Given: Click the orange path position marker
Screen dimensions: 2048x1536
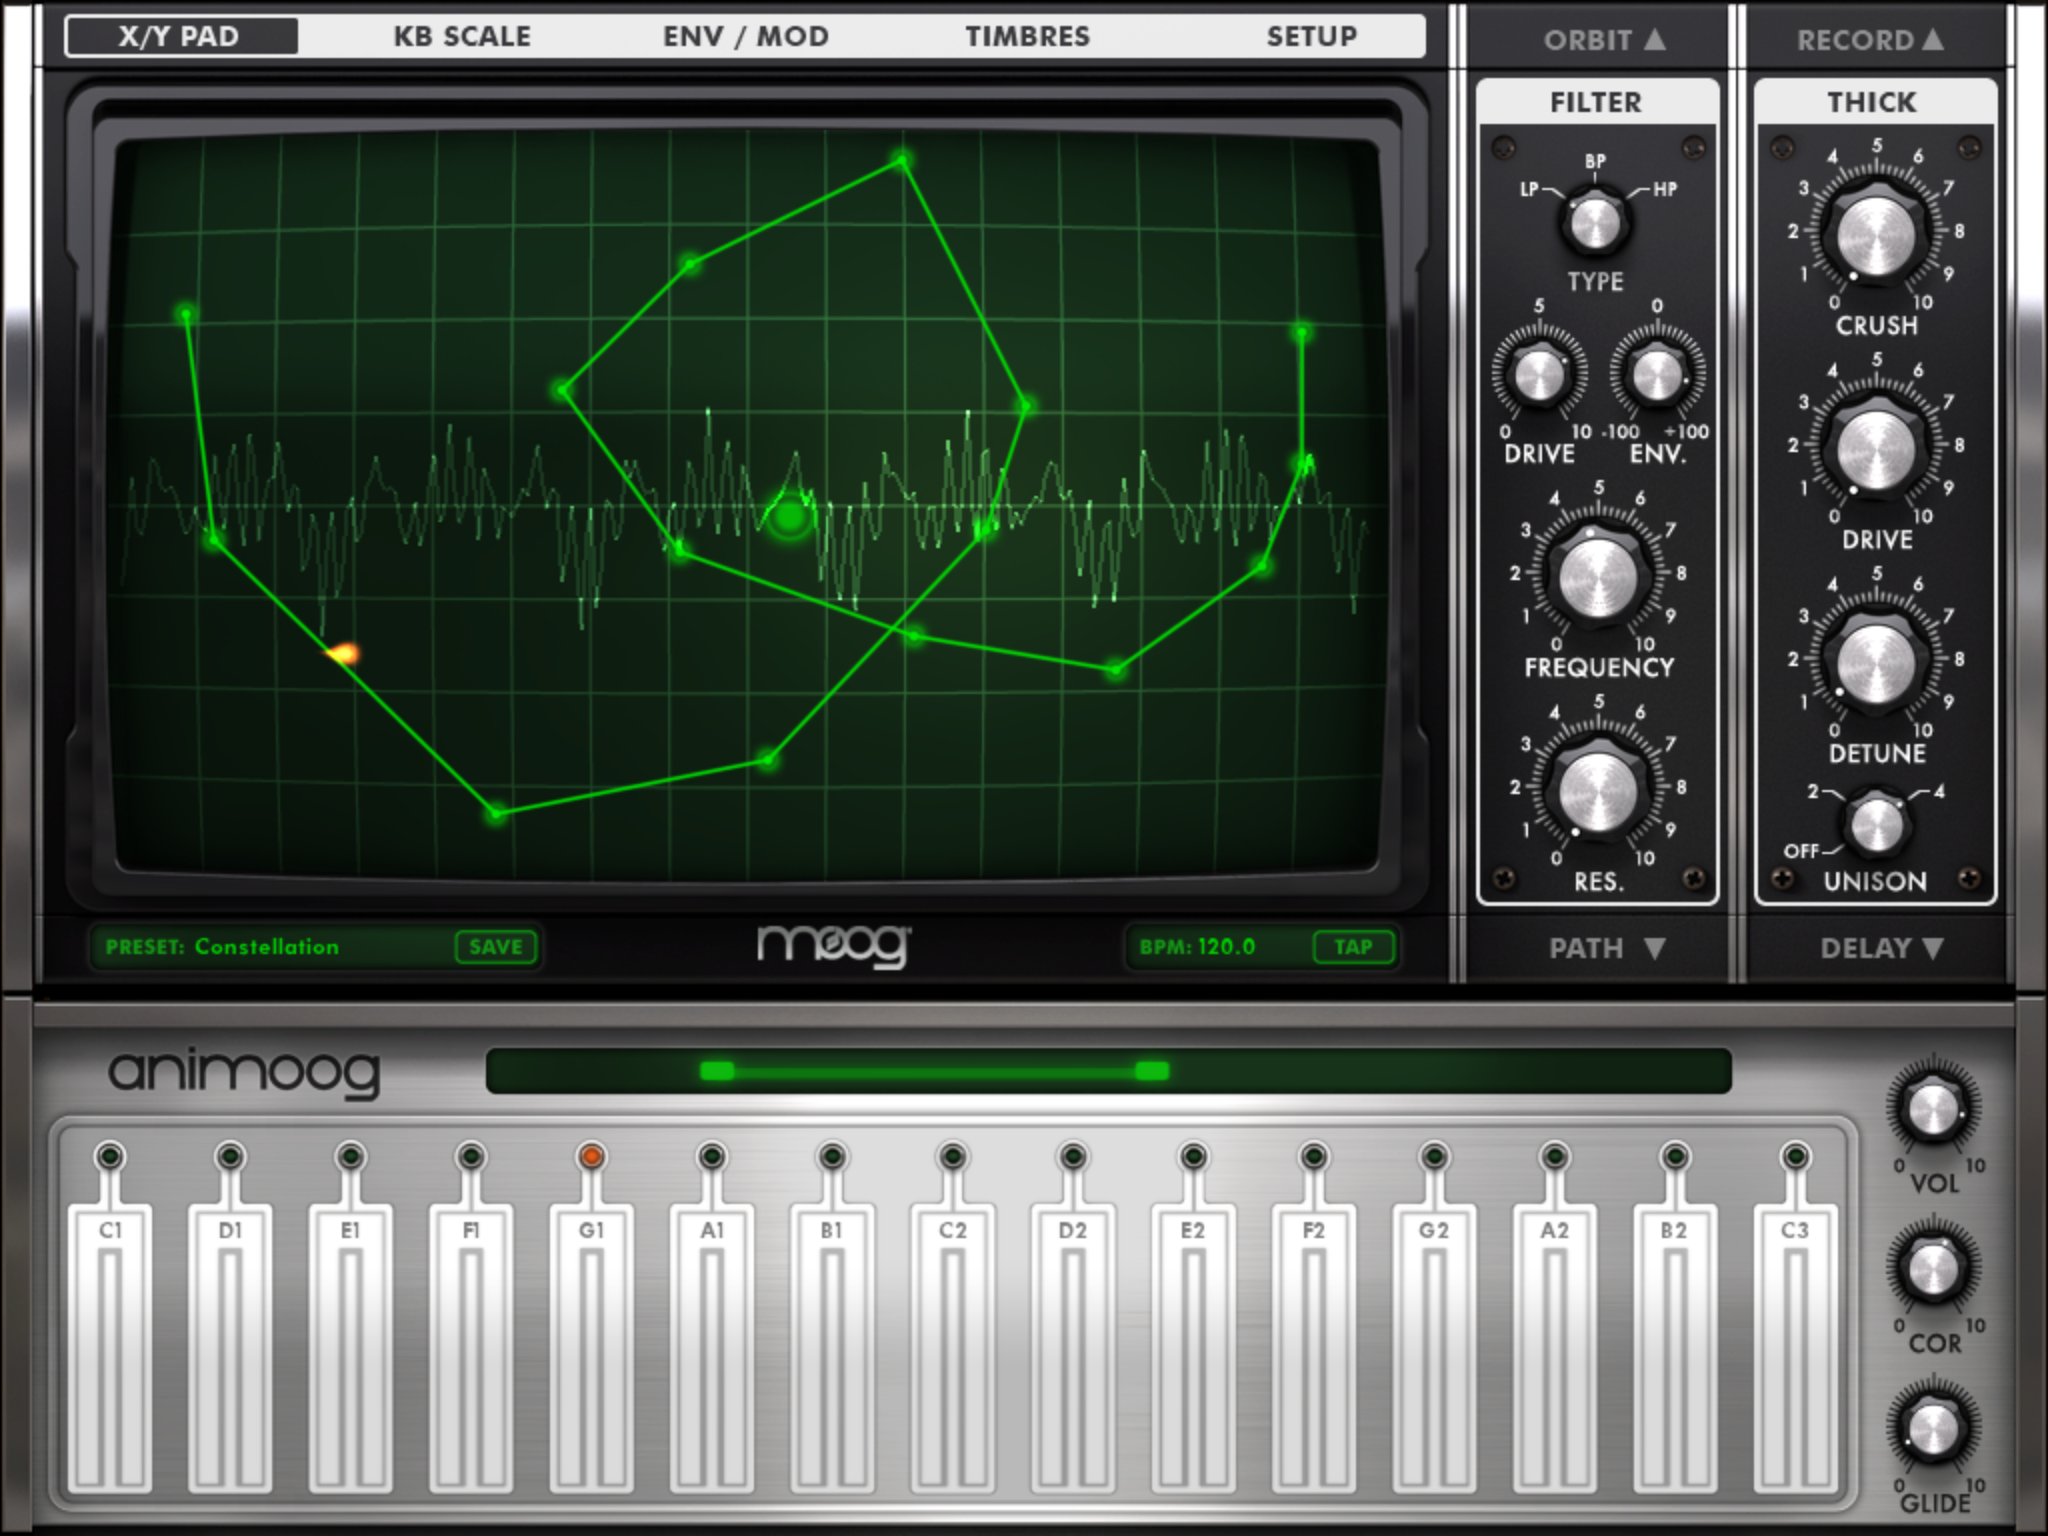Looking at the screenshot, I should click(x=343, y=654).
